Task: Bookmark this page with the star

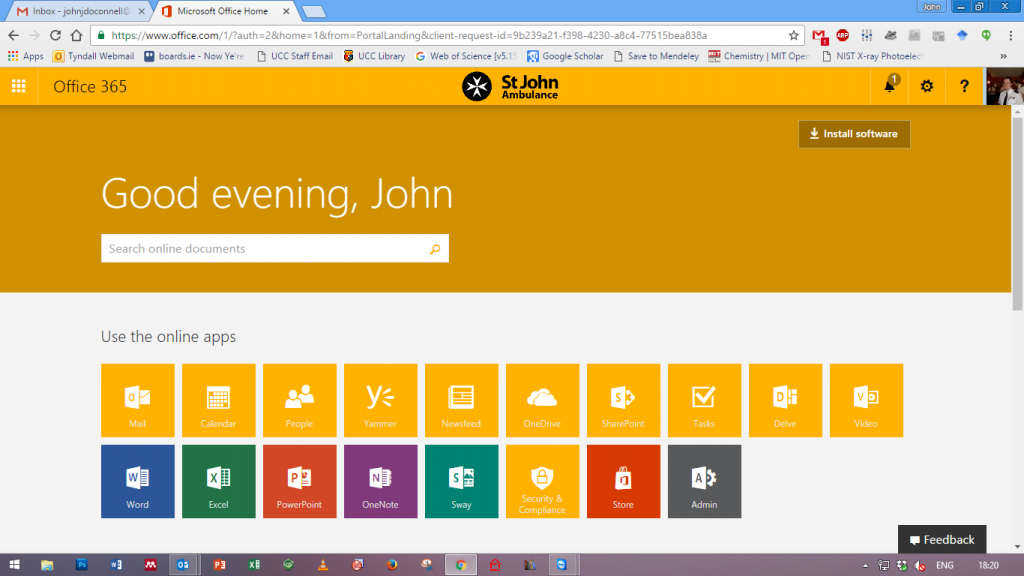Action: (x=793, y=35)
